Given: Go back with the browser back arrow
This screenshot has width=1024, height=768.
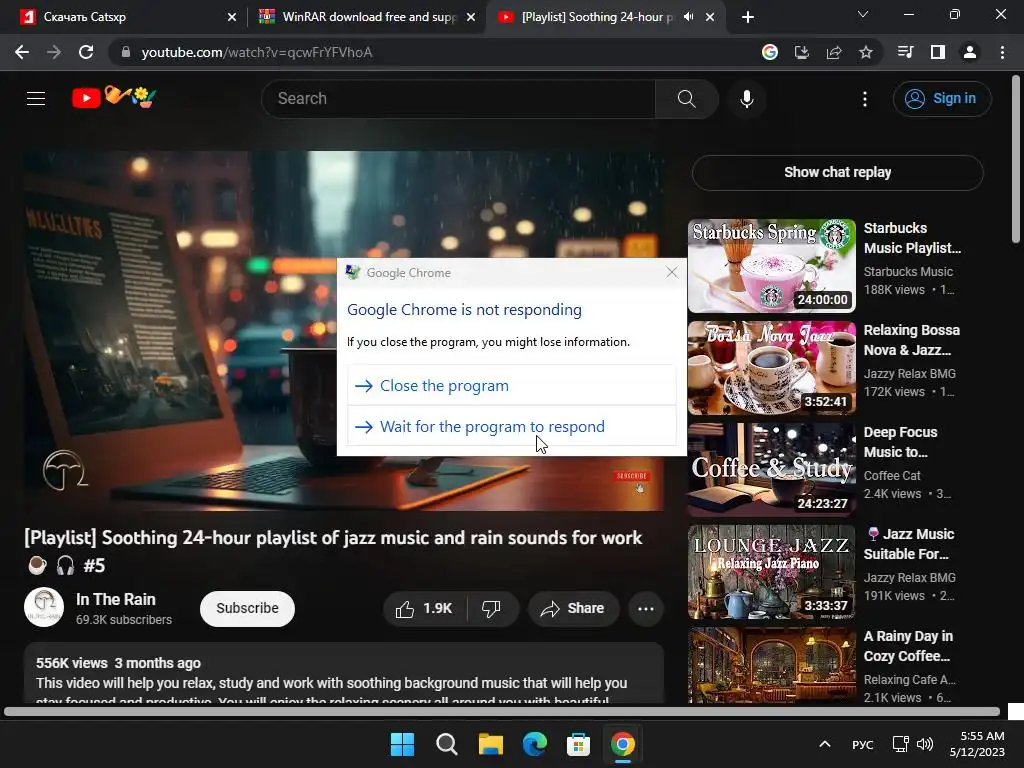Looking at the screenshot, I should point(22,52).
